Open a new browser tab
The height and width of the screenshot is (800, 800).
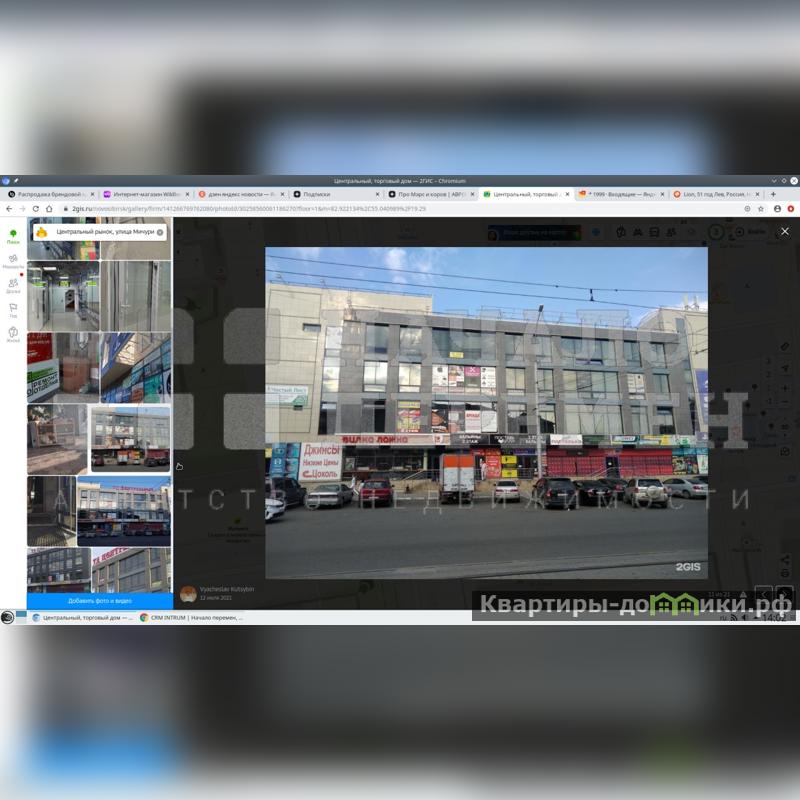773,194
